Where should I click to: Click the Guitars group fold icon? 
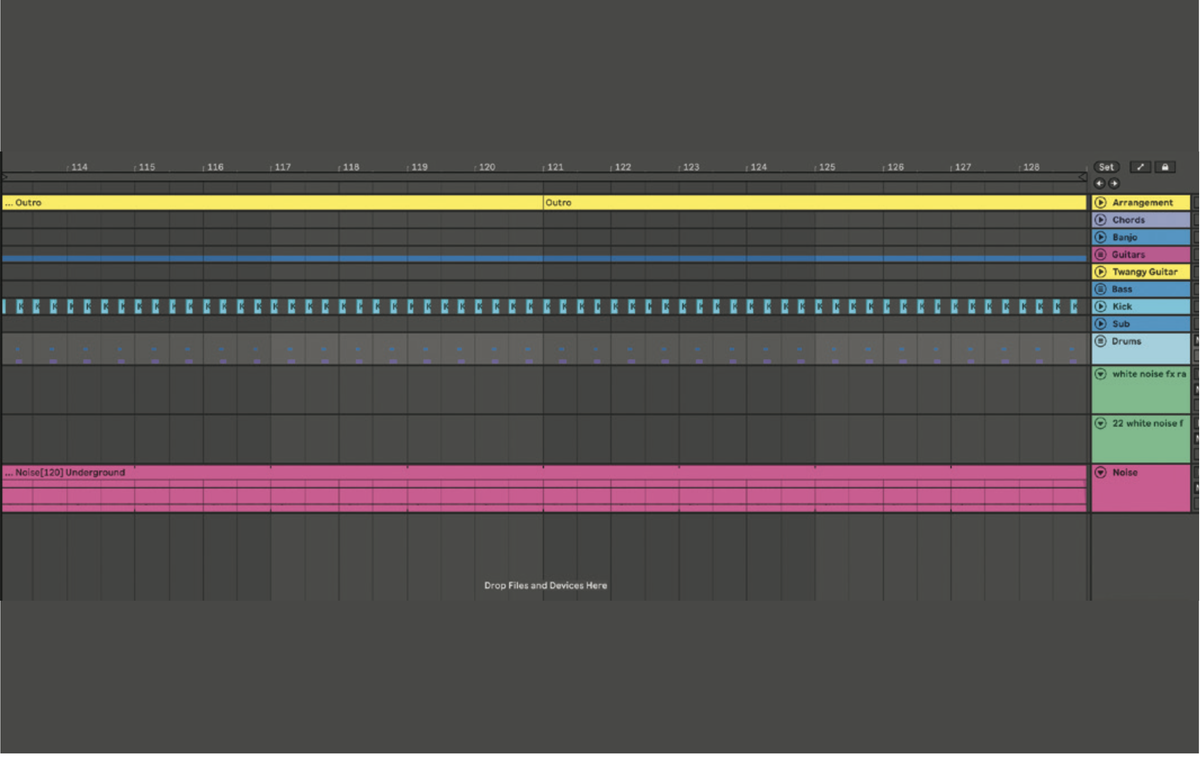tap(1100, 255)
